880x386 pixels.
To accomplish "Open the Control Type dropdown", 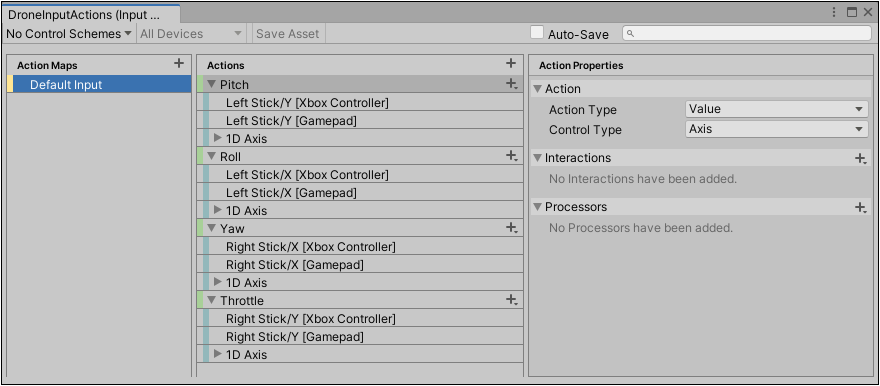I will pyautogui.click(x=776, y=129).
